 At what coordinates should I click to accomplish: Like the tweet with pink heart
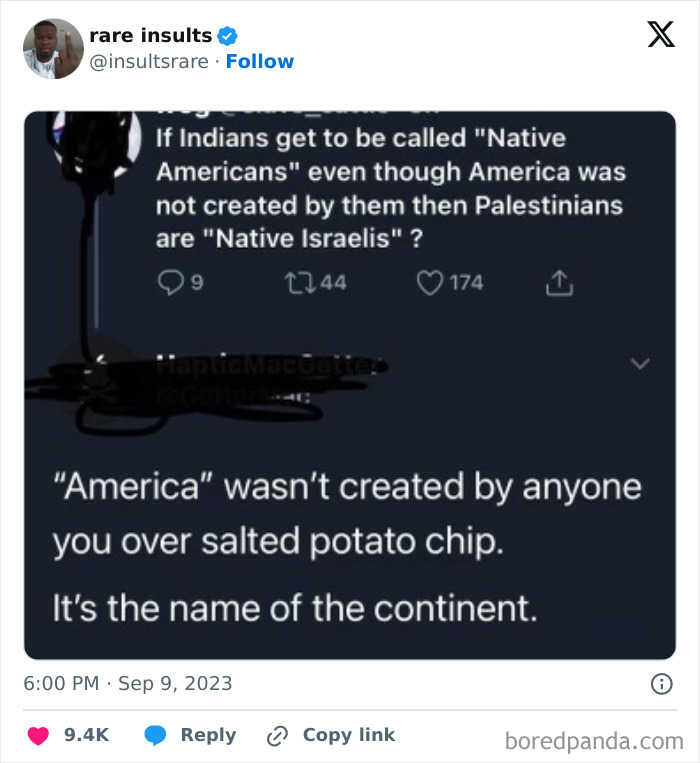click(x=38, y=735)
